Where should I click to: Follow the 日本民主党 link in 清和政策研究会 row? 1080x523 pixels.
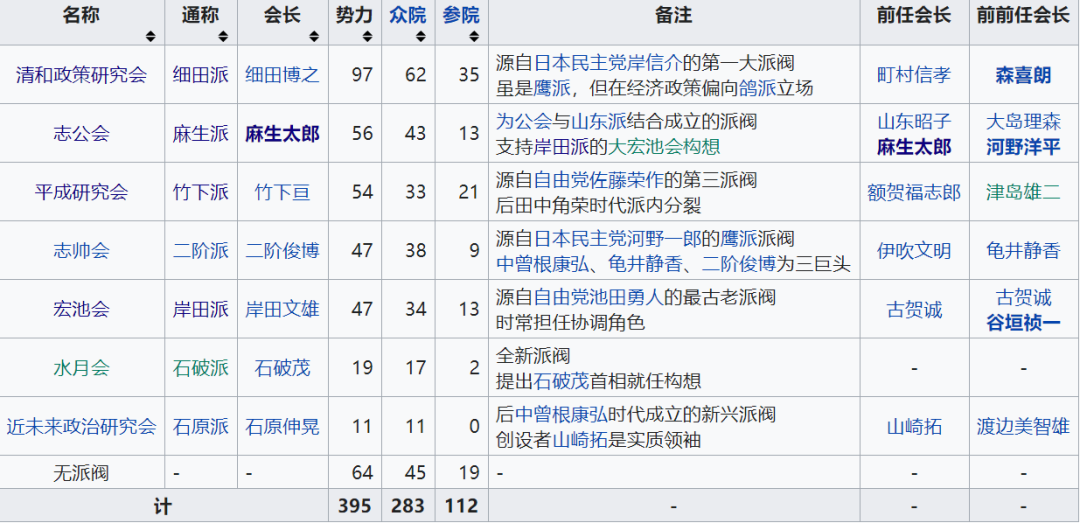click(580, 63)
